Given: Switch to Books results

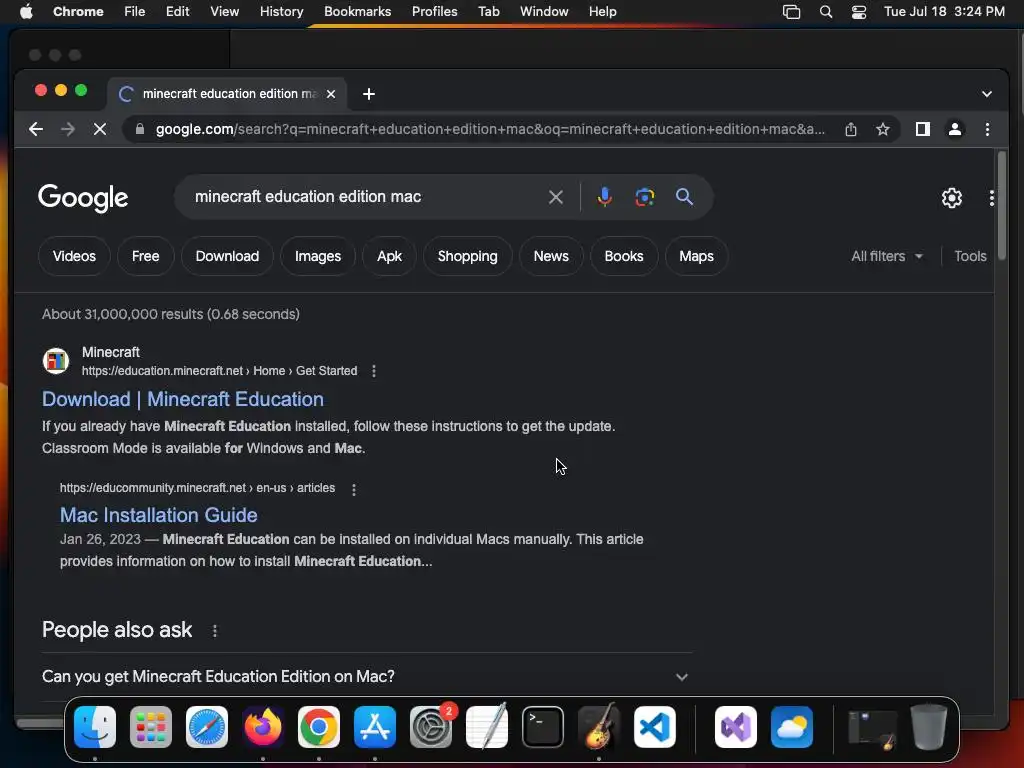Looking at the screenshot, I should pyautogui.click(x=624, y=256).
